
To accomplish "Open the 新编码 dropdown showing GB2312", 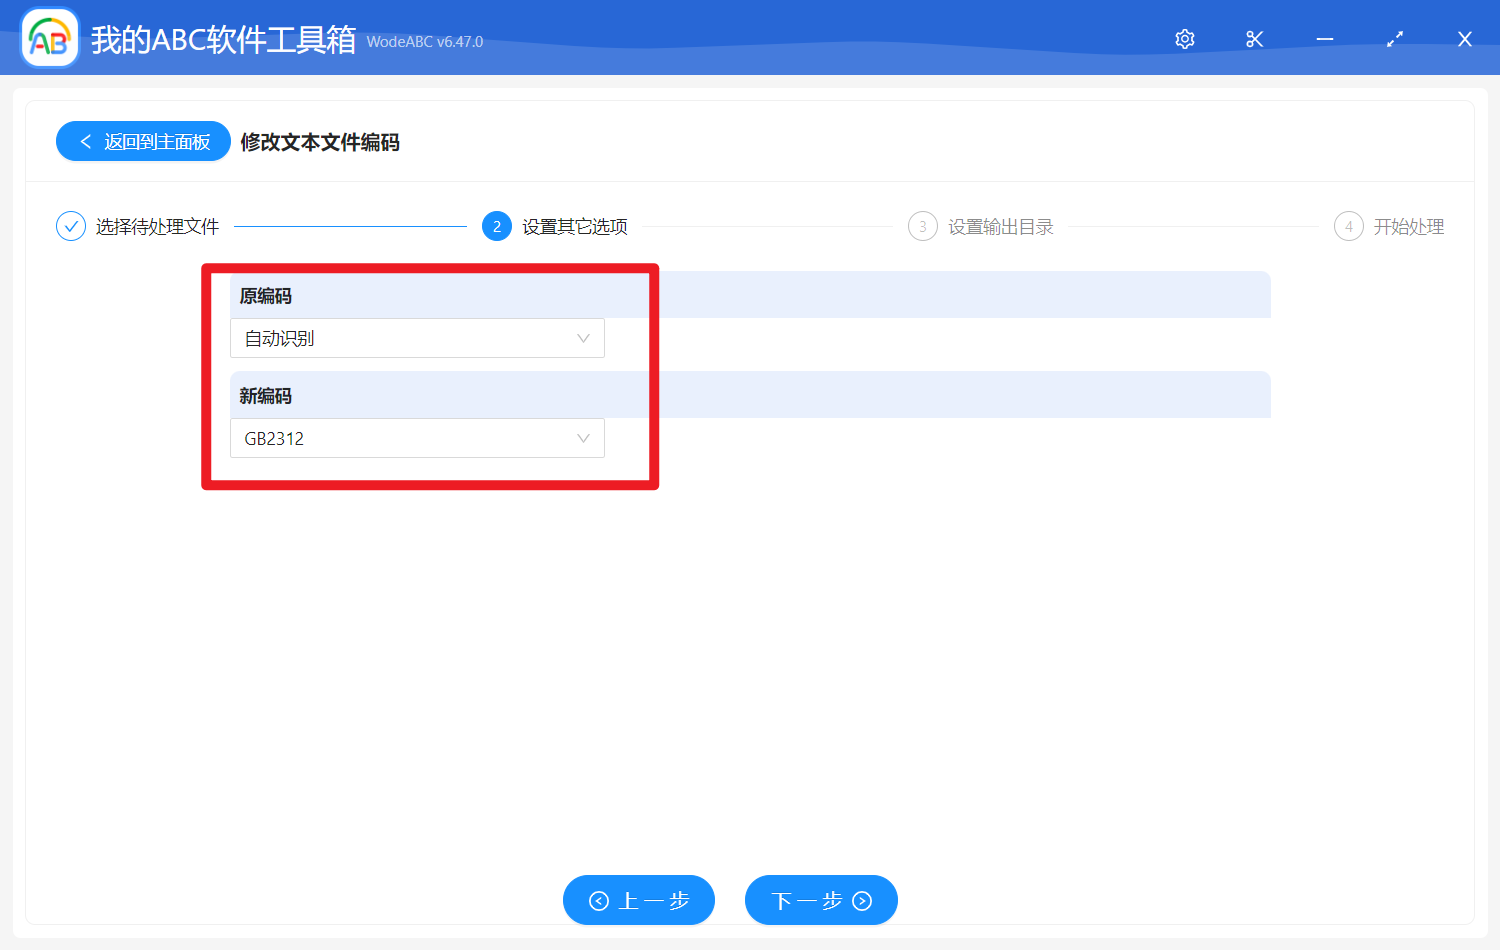I will (417, 438).
